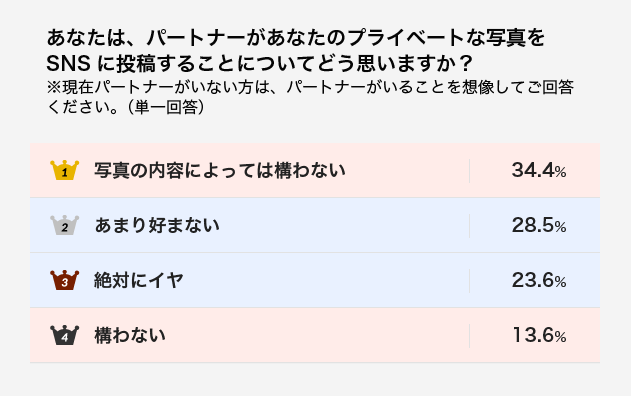The width and height of the screenshot is (631, 396).
Task: Click the pink first-place result row
Action: (x=315, y=170)
